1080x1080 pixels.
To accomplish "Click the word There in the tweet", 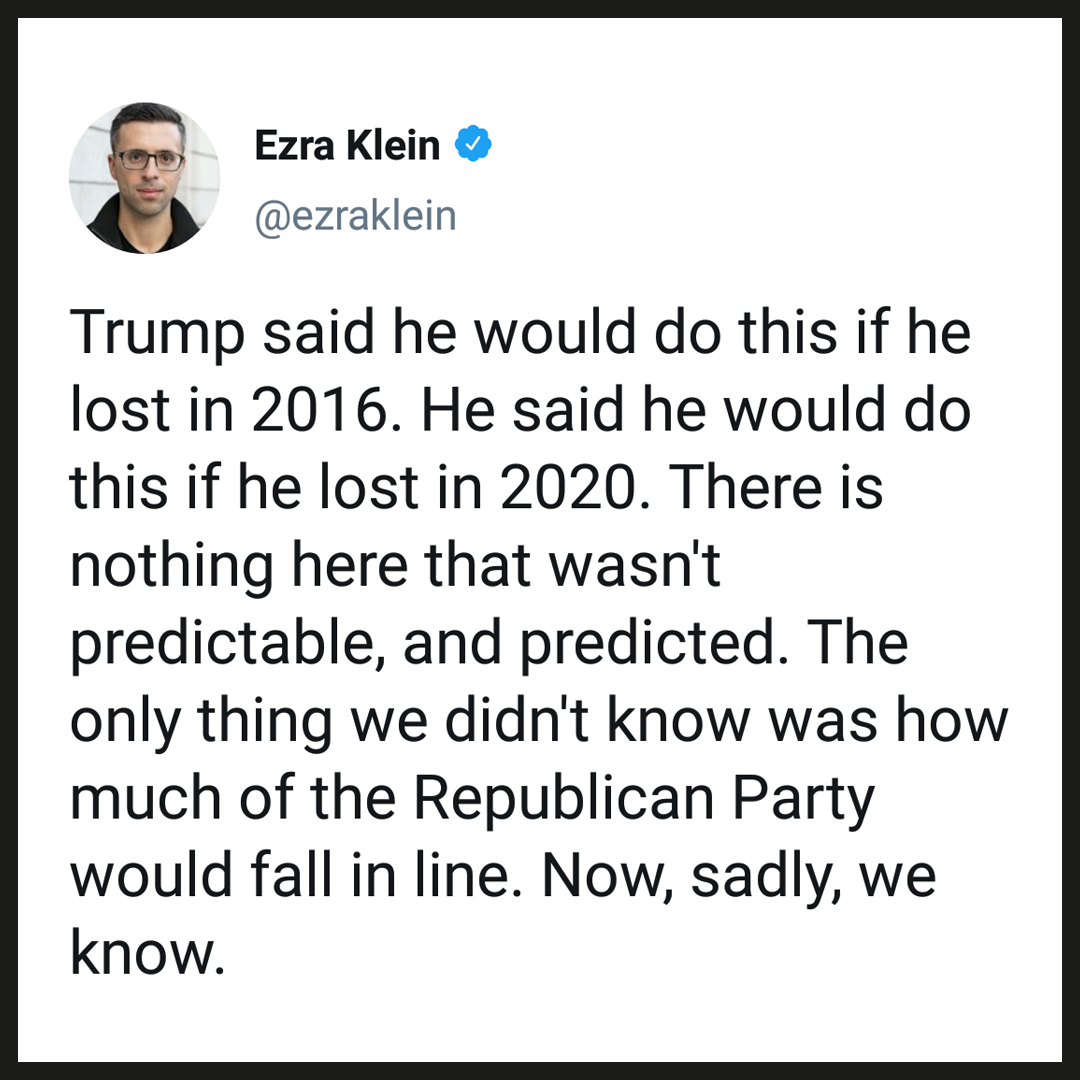I will click(745, 487).
